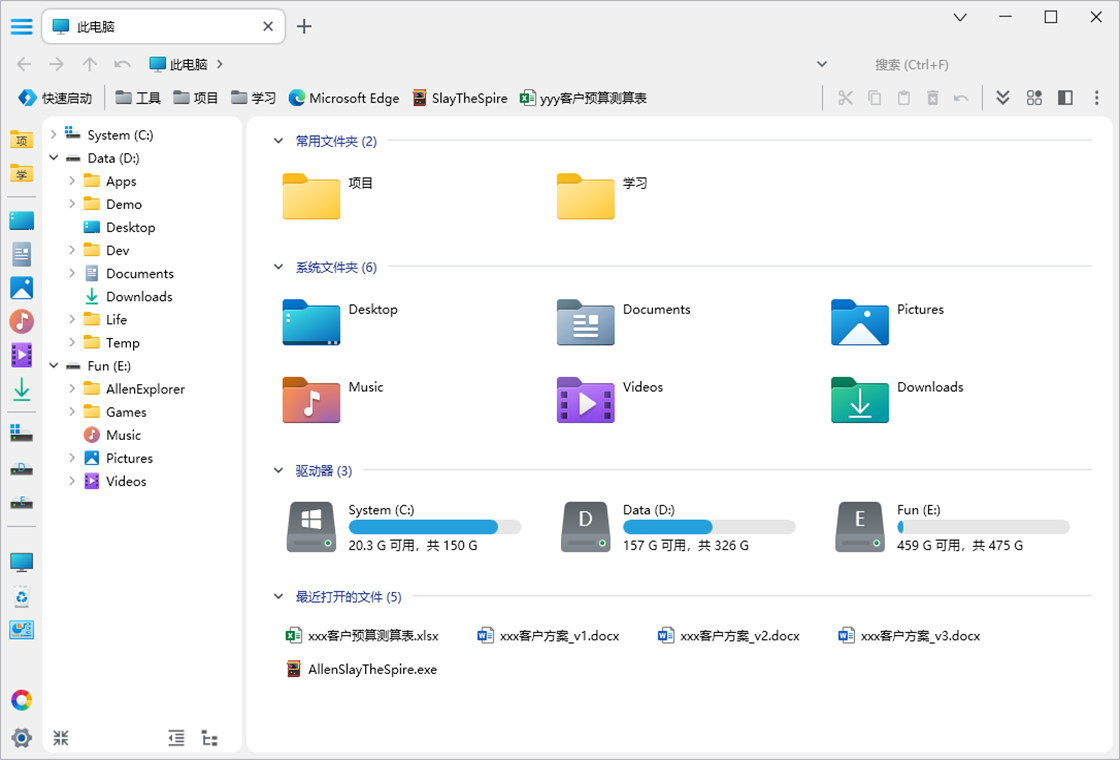Open the 学习 bookmark on toolbar

[254, 98]
